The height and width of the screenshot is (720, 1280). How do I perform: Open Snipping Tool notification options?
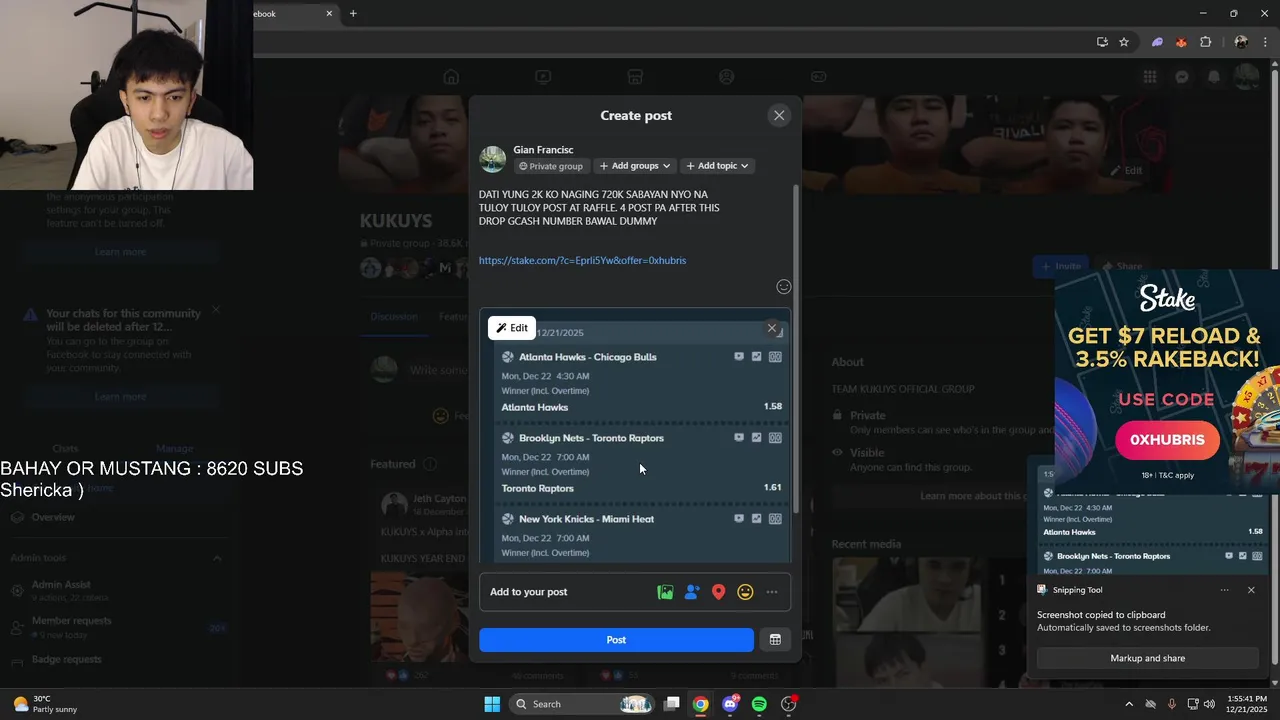(x=1224, y=590)
